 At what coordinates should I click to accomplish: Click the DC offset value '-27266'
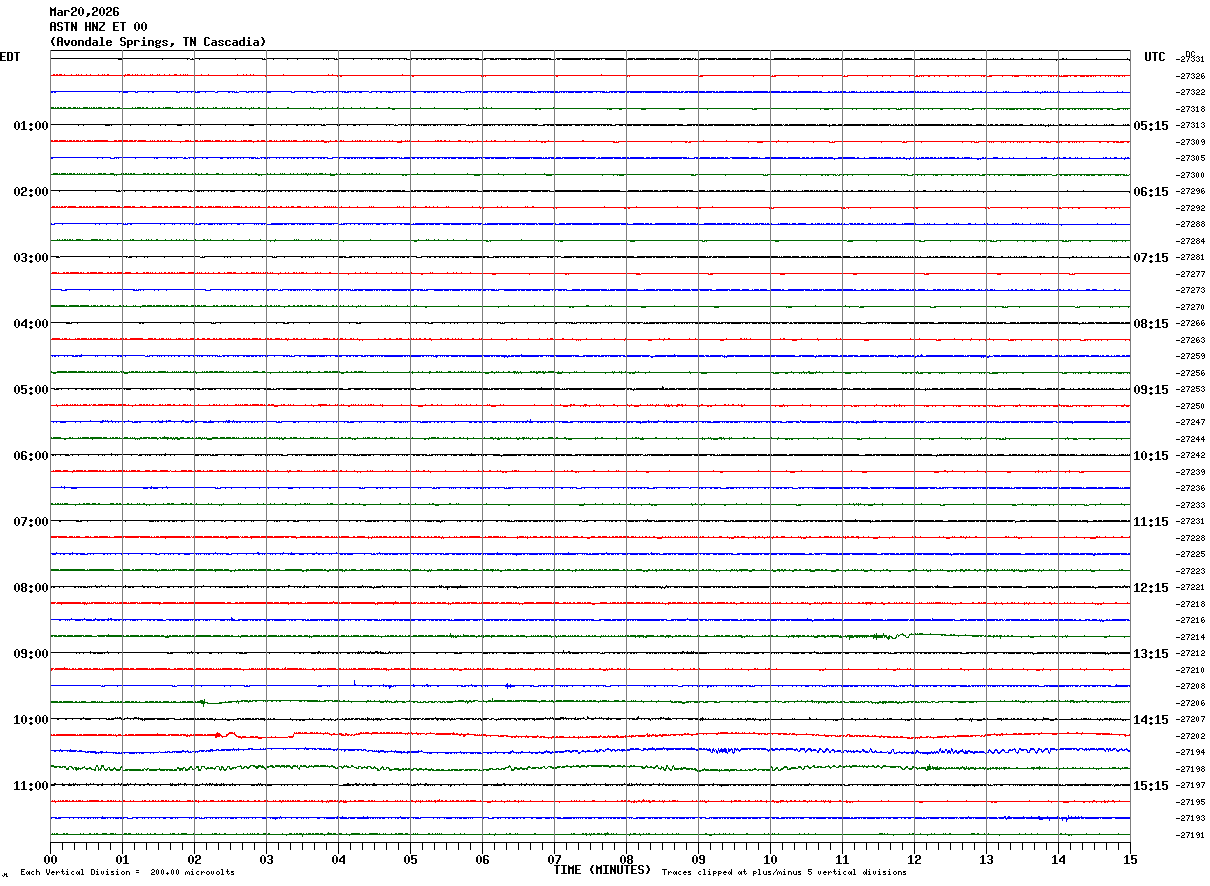[1190, 324]
